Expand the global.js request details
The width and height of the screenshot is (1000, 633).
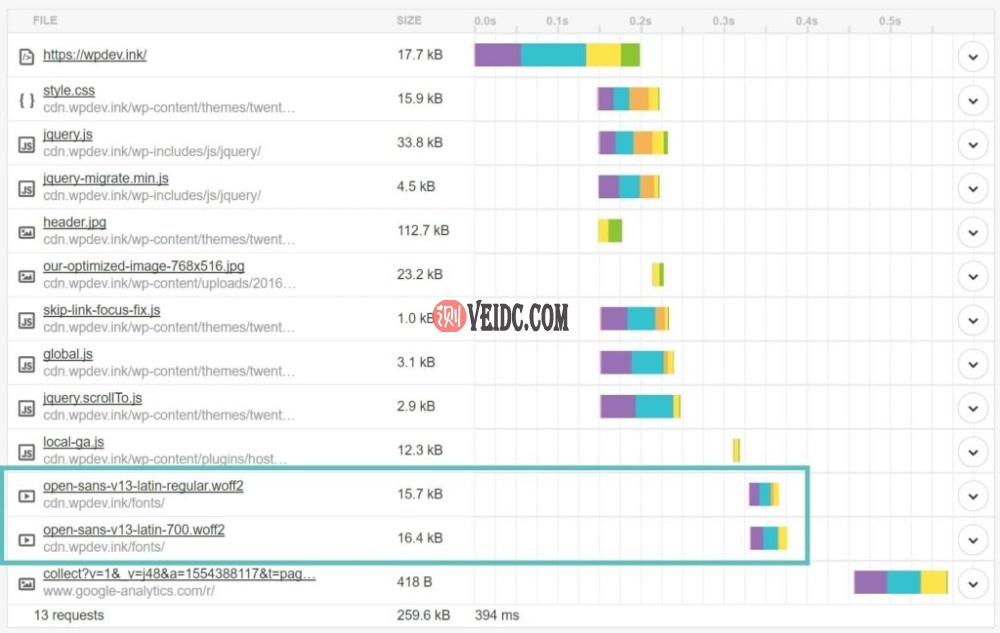[973, 365]
